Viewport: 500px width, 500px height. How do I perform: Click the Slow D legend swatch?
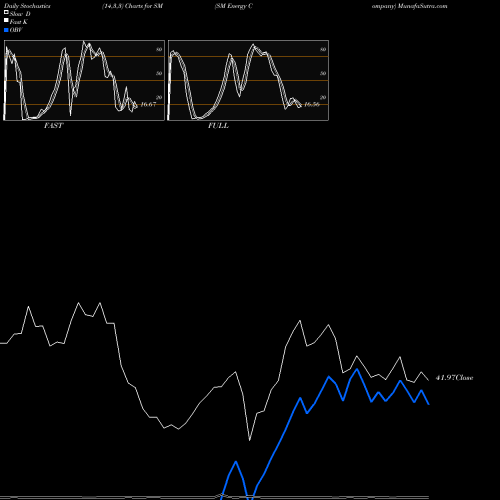pyautogui.click(x=6, y=12)
